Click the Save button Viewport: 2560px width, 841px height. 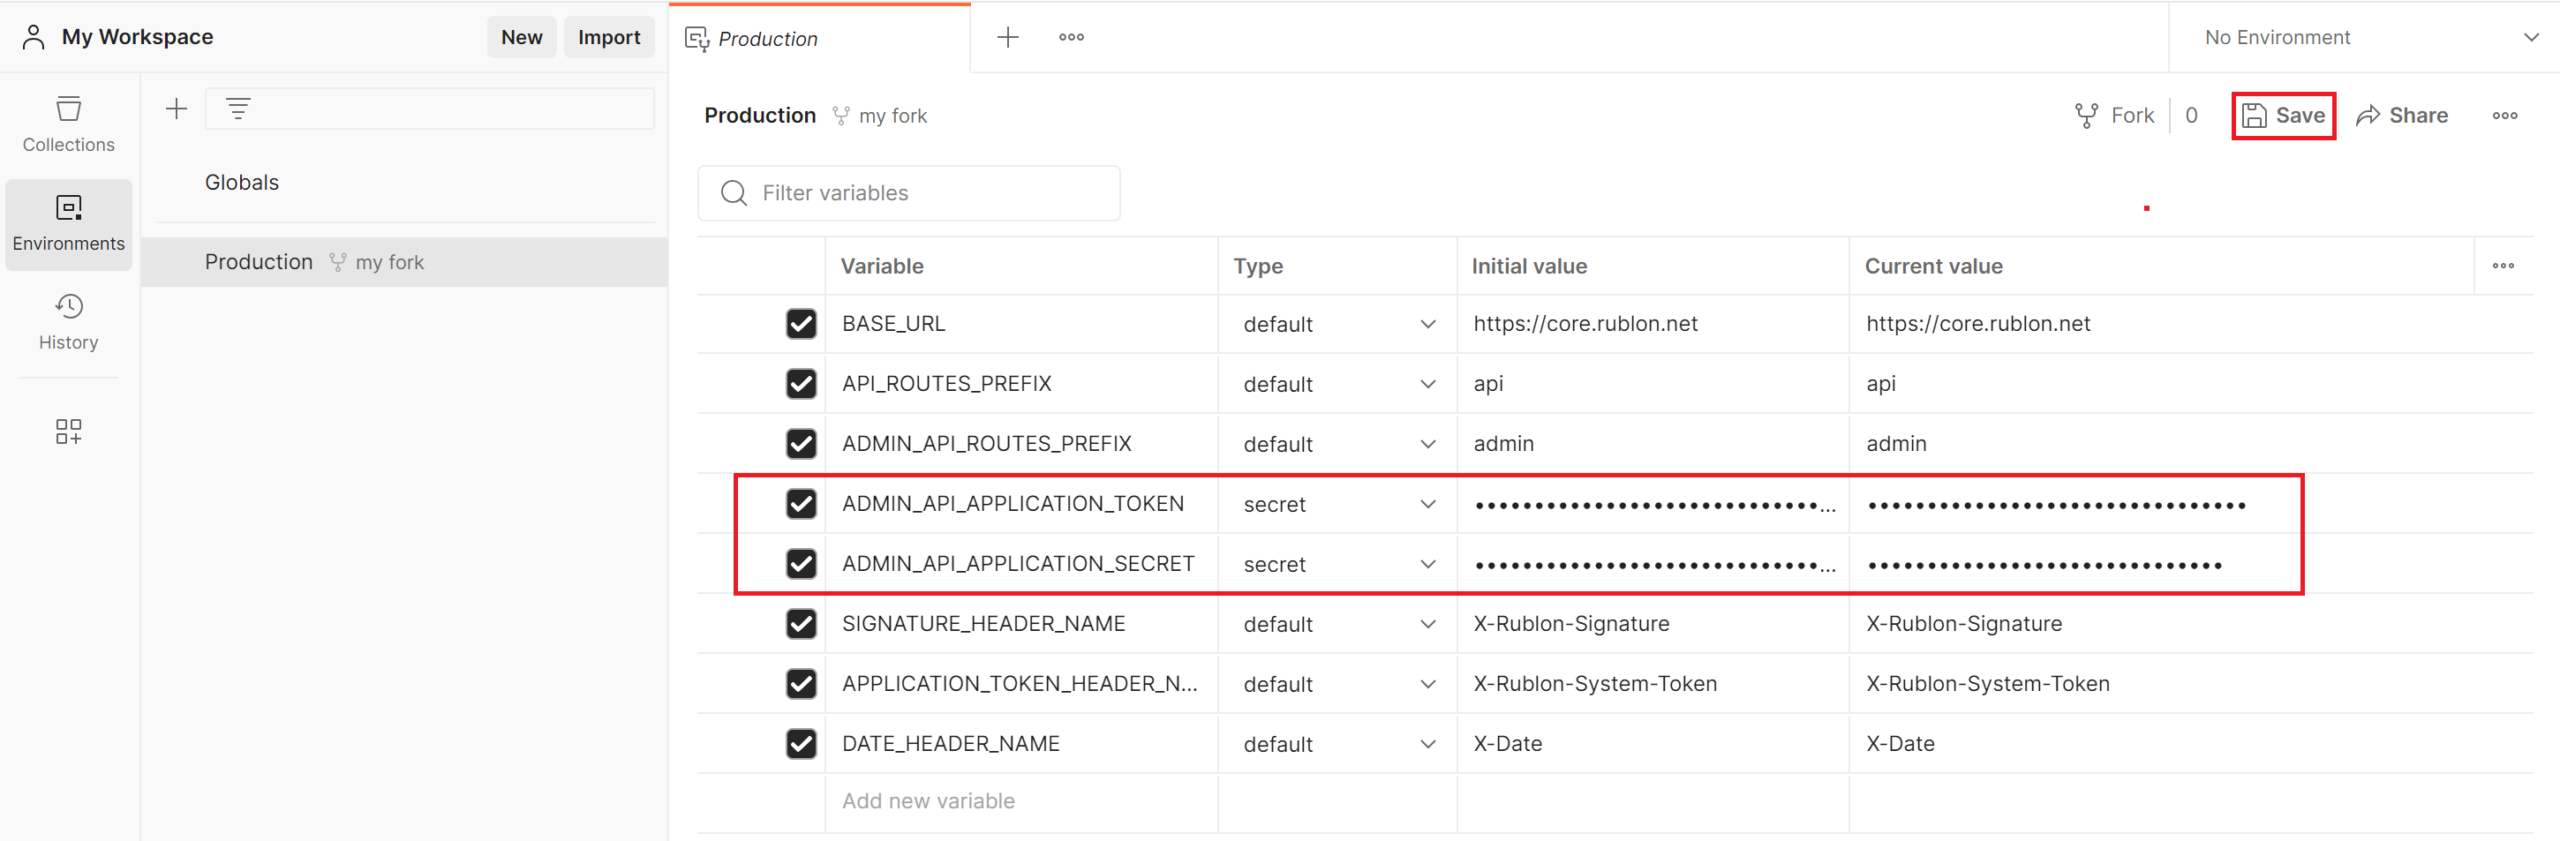click(2283, 116)
